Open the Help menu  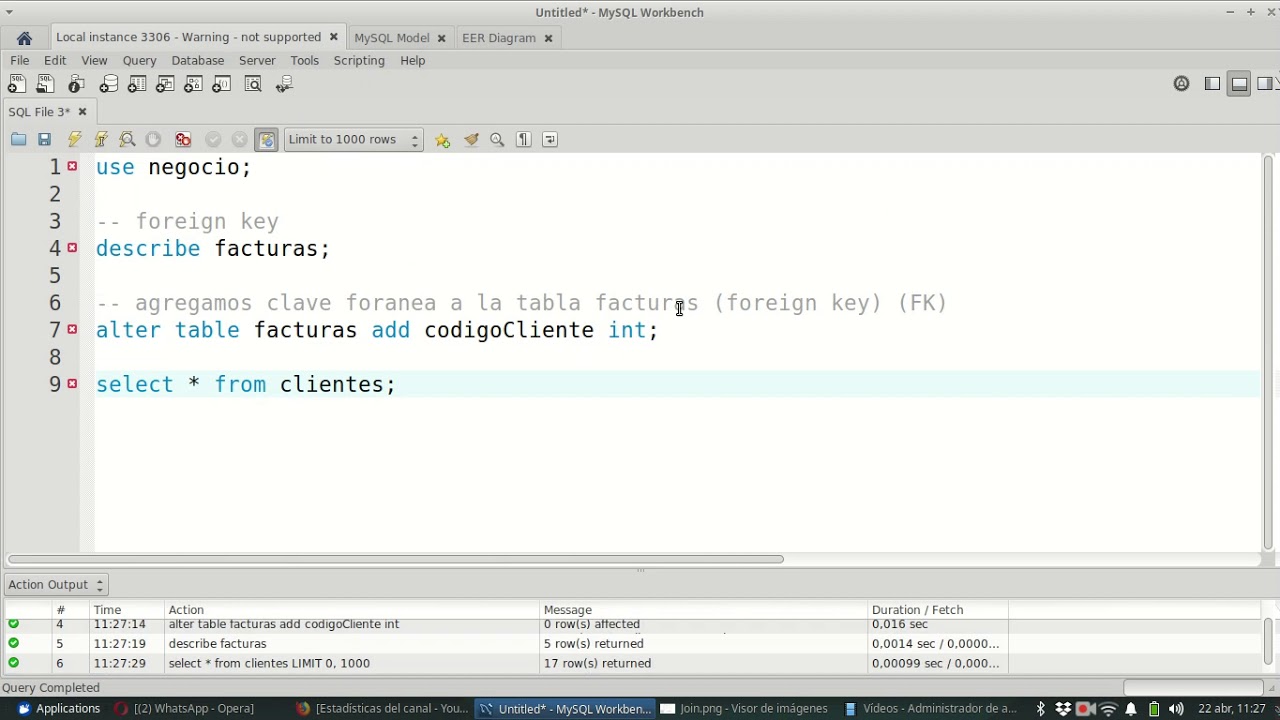[x=412, y=61]
